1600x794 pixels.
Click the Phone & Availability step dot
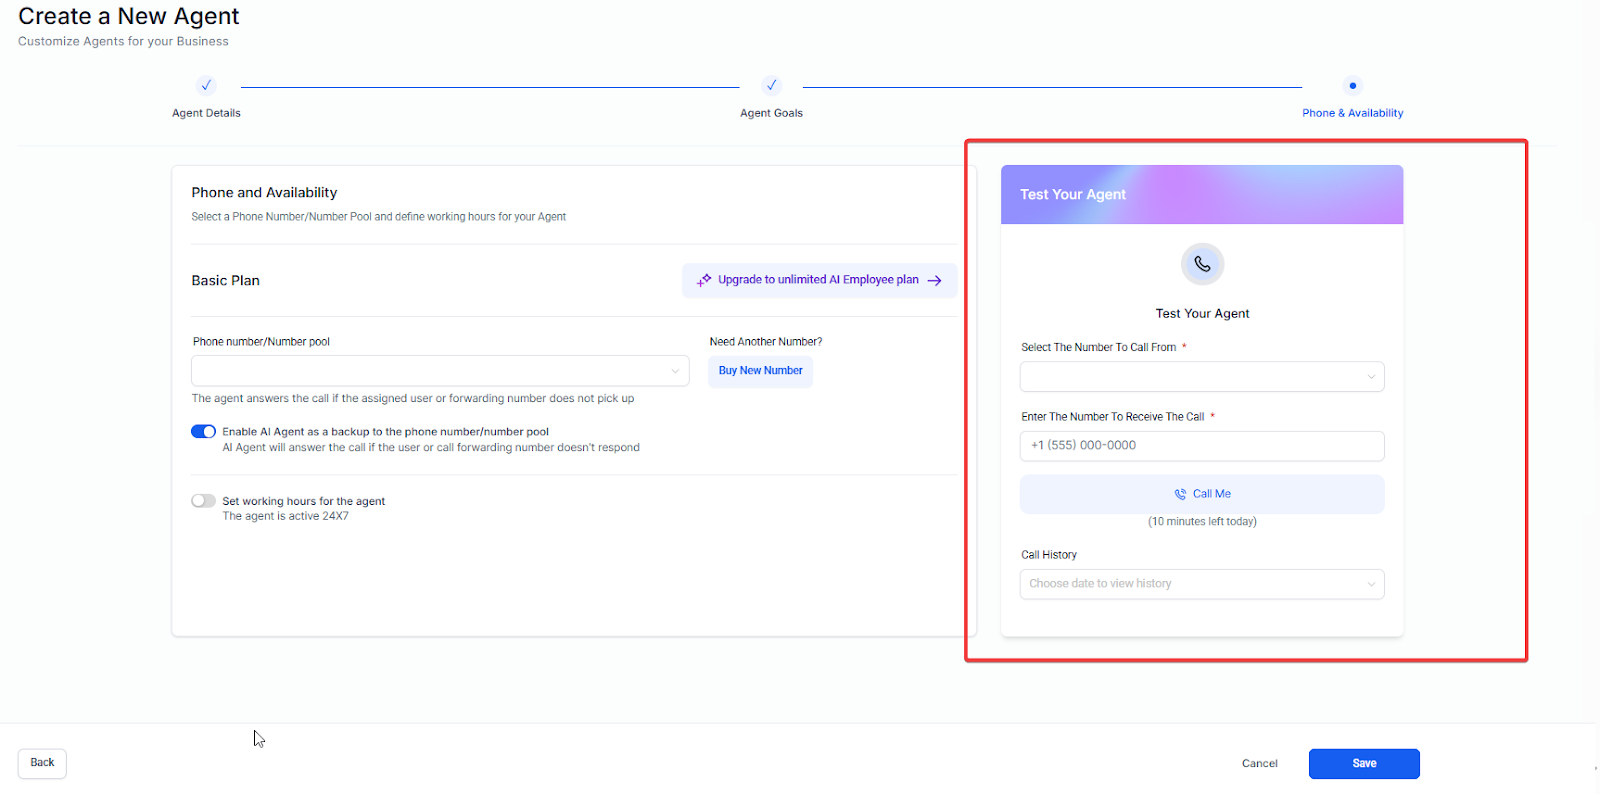point(1352,86)
